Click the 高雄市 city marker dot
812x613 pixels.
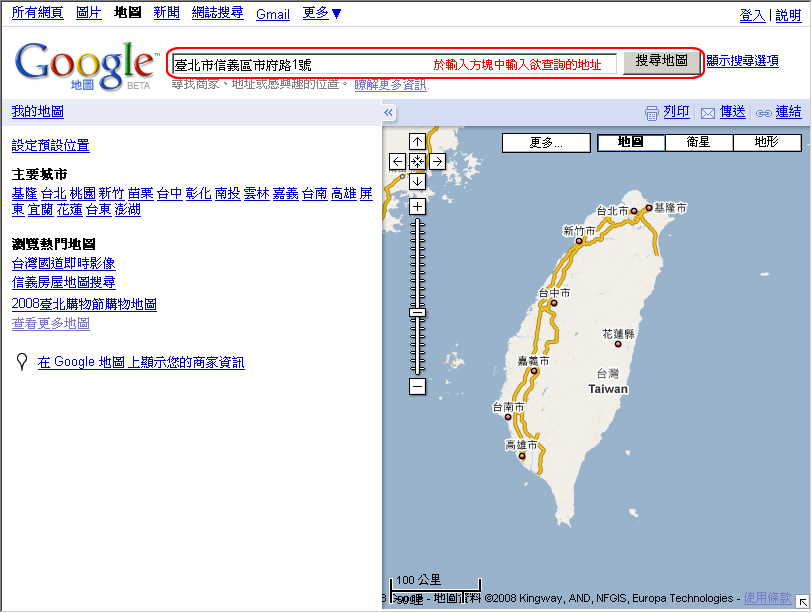(x=522, y=456)
